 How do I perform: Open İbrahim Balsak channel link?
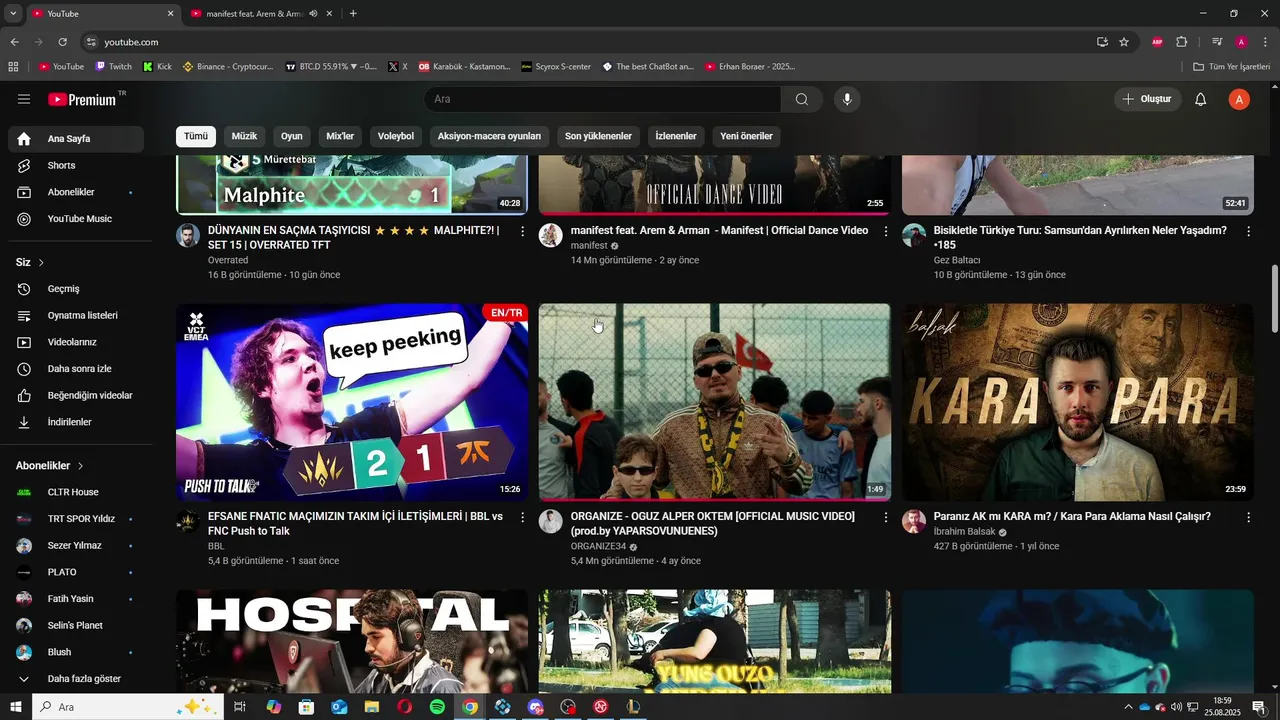coord(965,532)
